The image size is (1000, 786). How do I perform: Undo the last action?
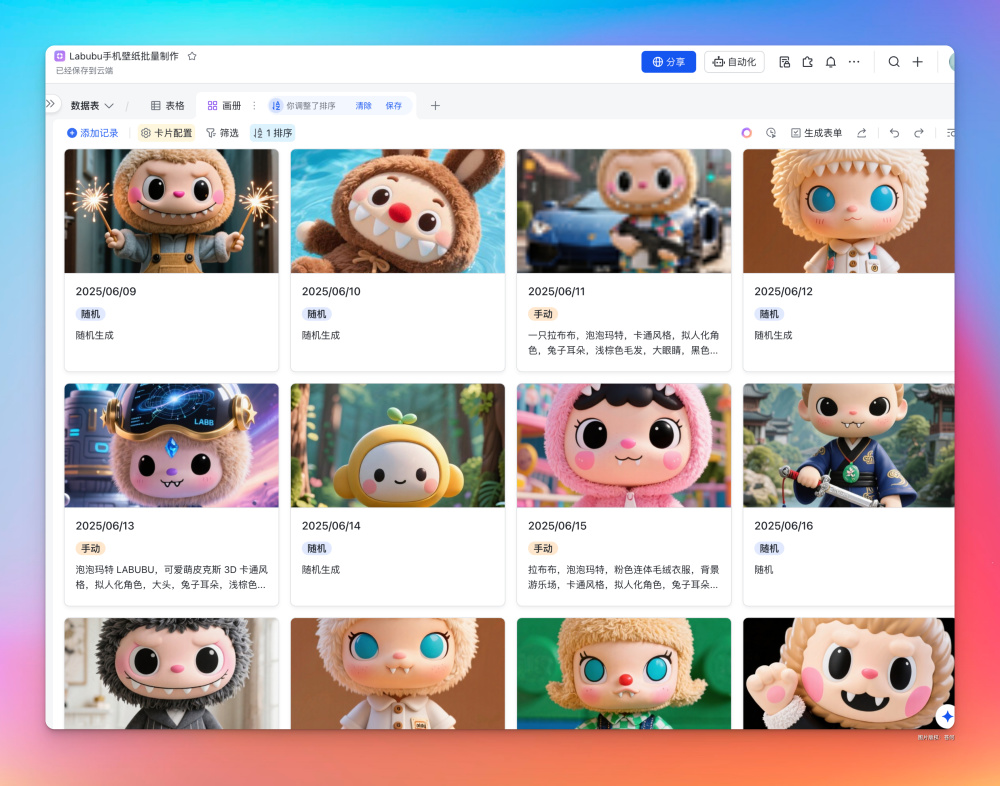click(x=894, y=133)
